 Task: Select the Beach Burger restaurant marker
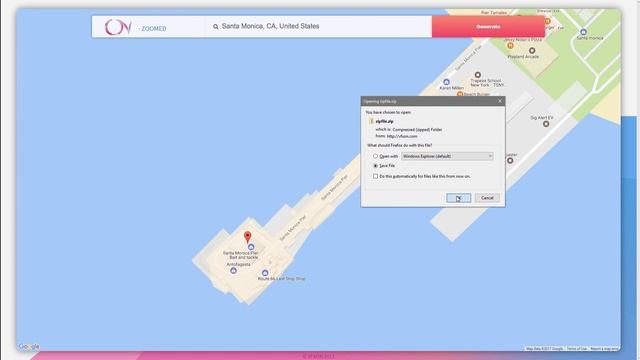[x=460, y=94]
